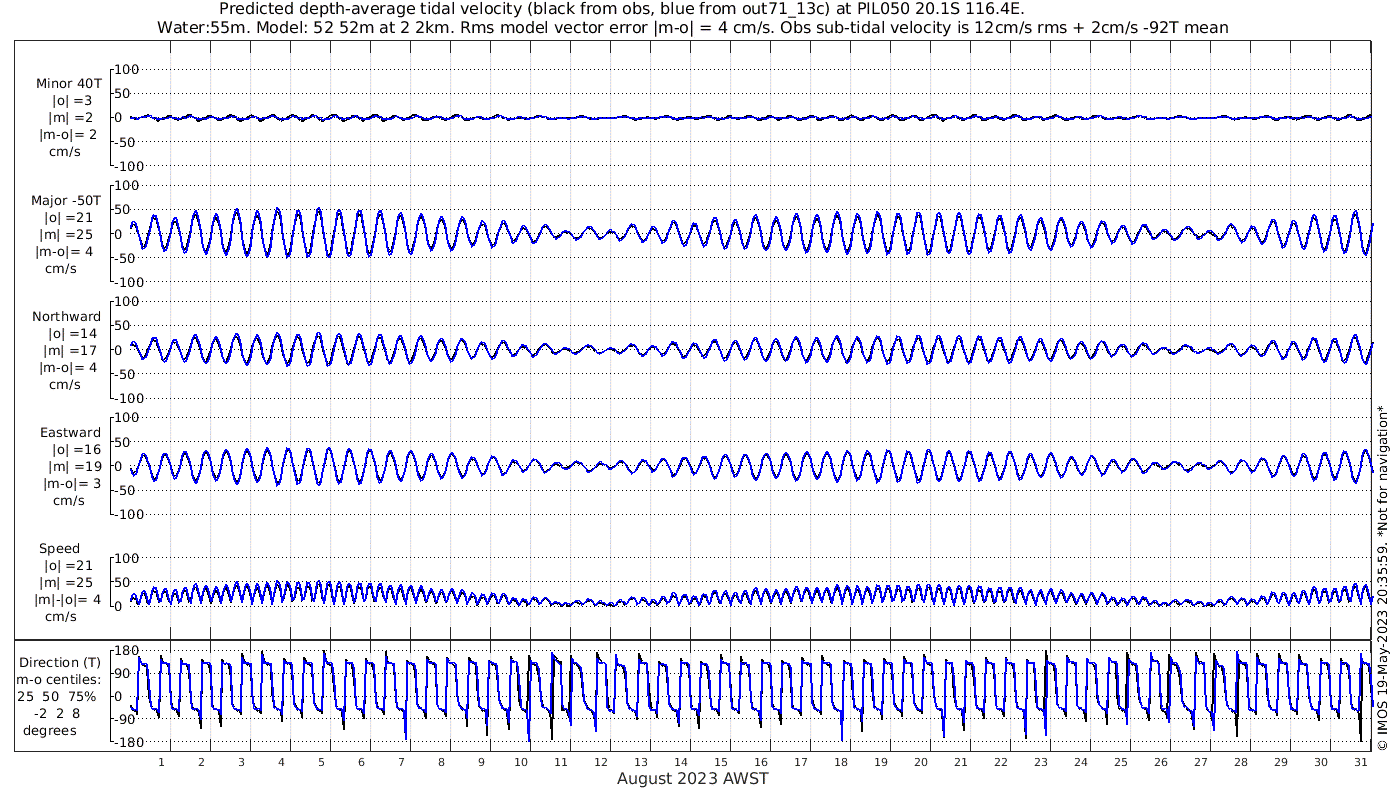
Task: Click '|m-o|= 2' under Minor 40T
Action: tap(69, 135)
